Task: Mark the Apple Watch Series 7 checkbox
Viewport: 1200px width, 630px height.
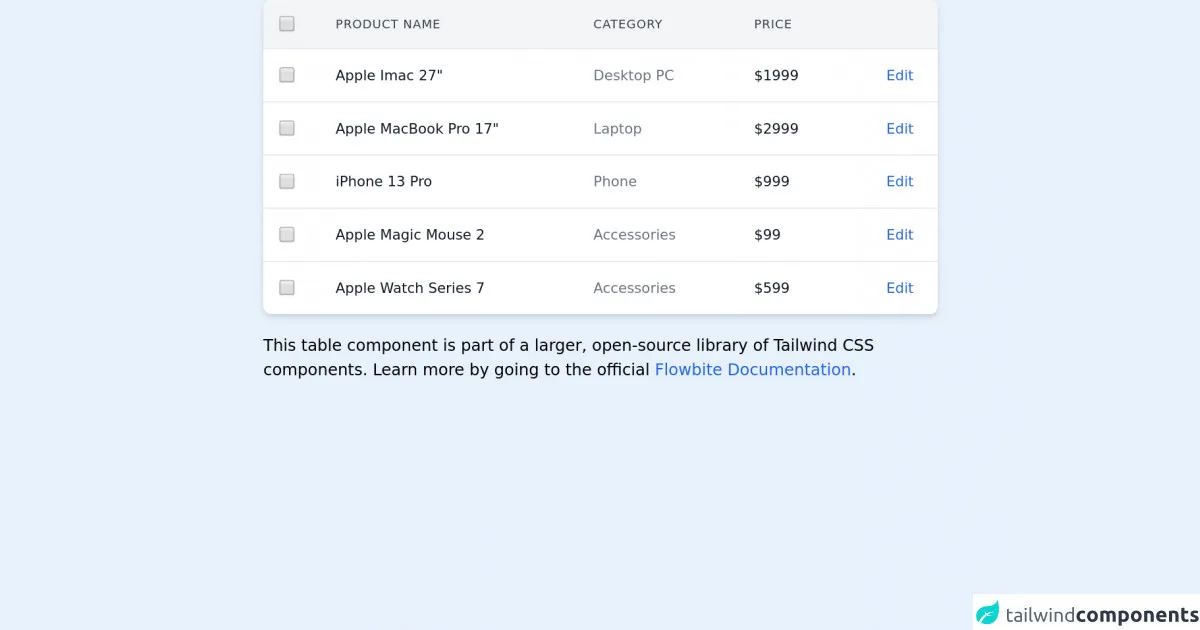Action: point(287,288)
